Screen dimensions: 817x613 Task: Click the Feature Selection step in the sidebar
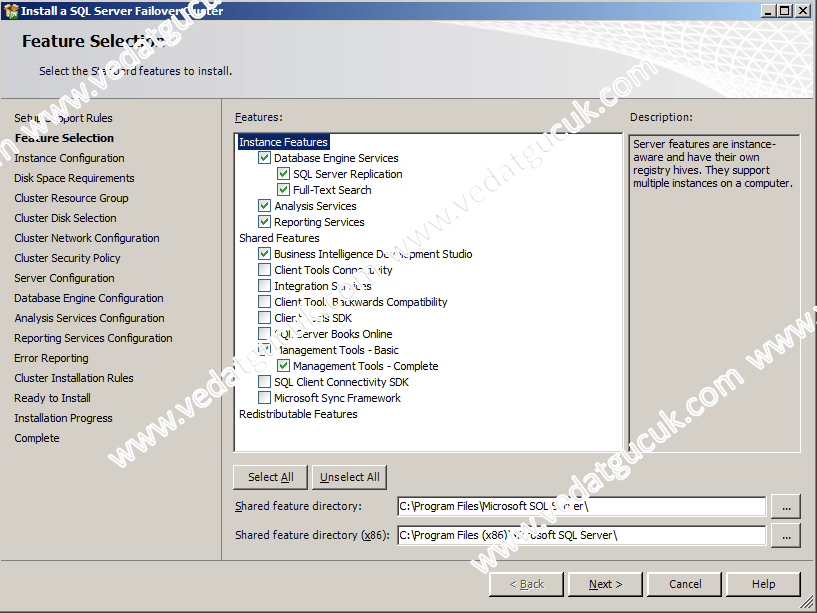(x=64, y=138)
